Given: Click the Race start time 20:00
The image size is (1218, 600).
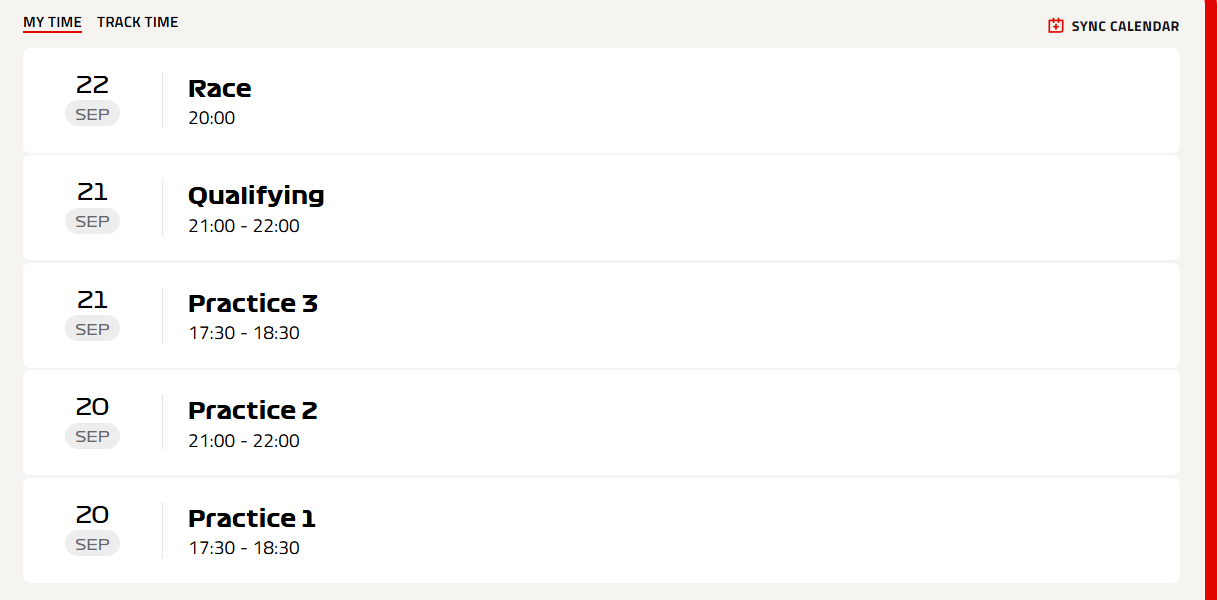Looking at the screenshot, I should pos(211,118).
